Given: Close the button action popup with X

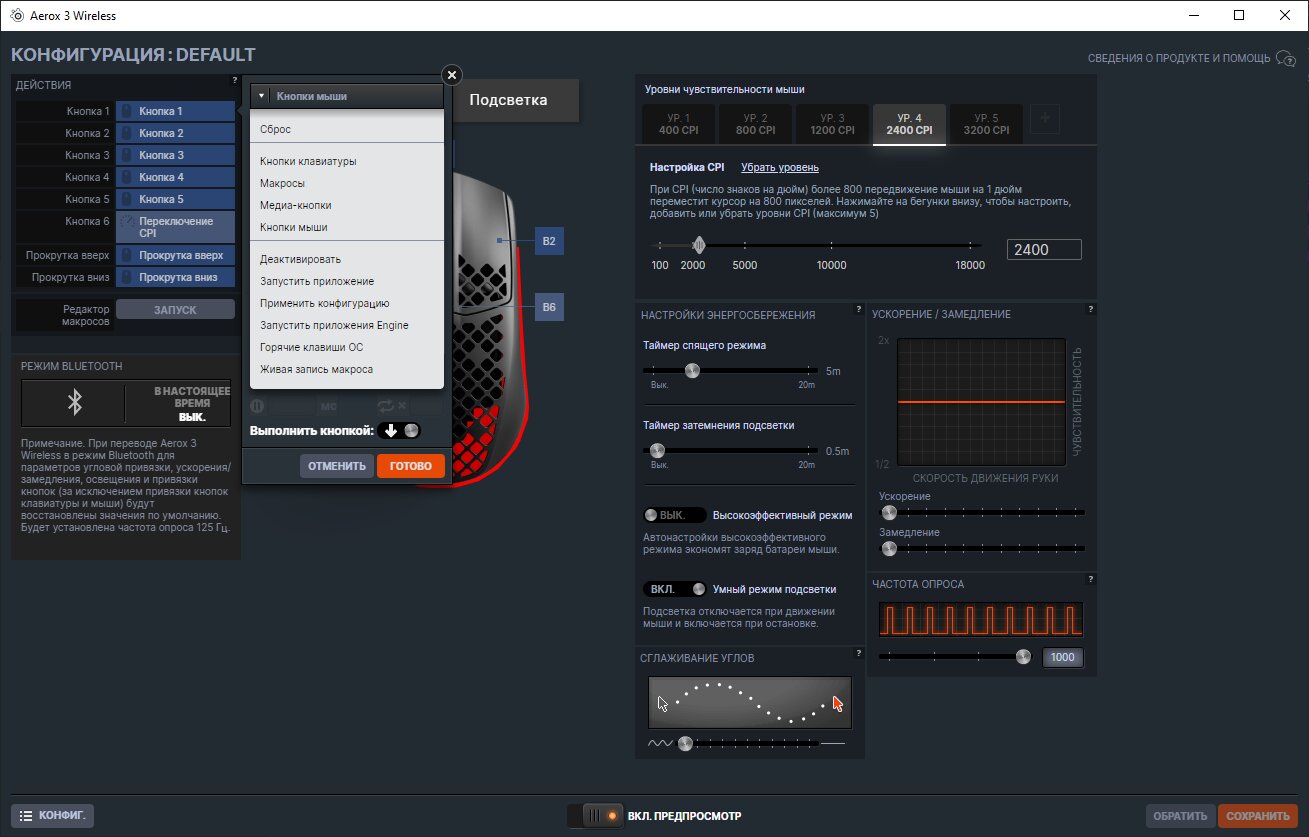Looking at the screenshot, I should tap(452, 75).
